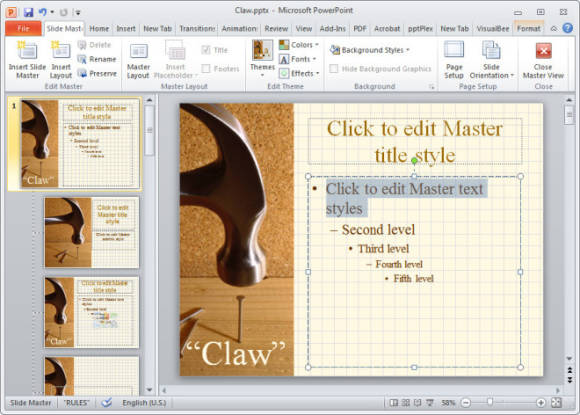Click the thumbnail pane scroll up arrow
Image resolution: width=580 pixels, height=415 pixels.
149,100
